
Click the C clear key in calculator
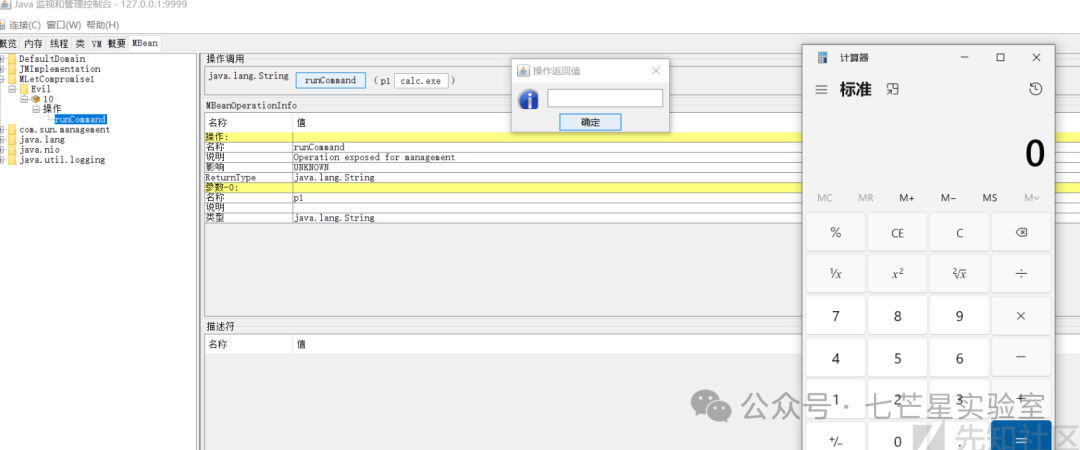(959, 232)
